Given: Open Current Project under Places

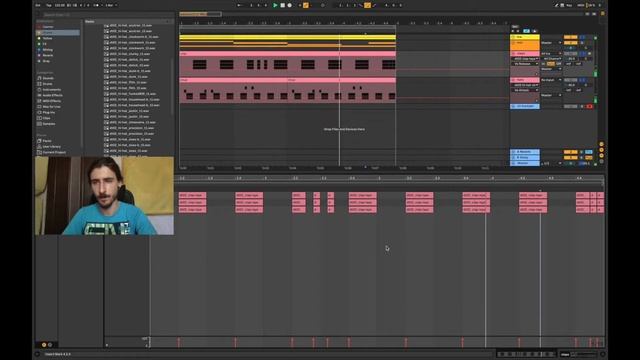Looking at the screenshot, I should click(54, 152).
